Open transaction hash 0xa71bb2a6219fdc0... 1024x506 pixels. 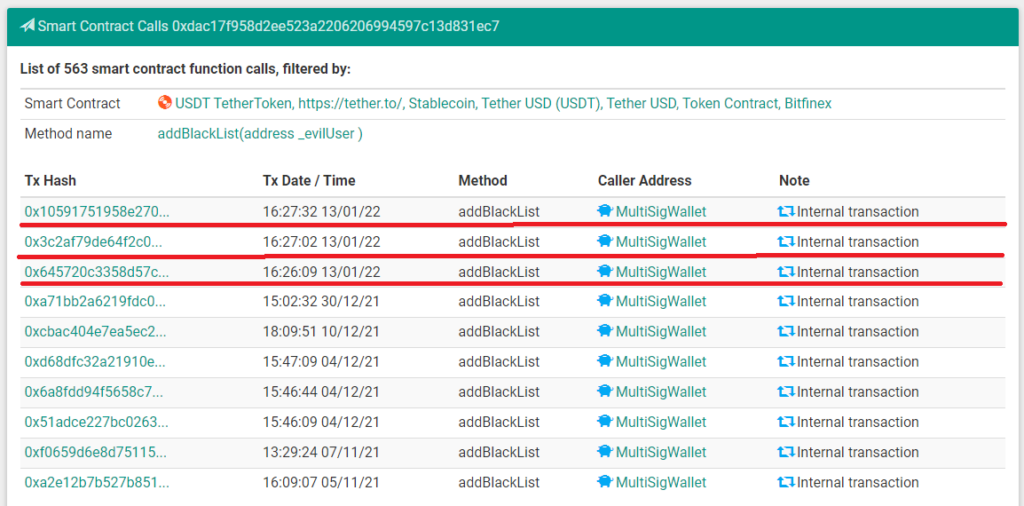tap(95, 302)
